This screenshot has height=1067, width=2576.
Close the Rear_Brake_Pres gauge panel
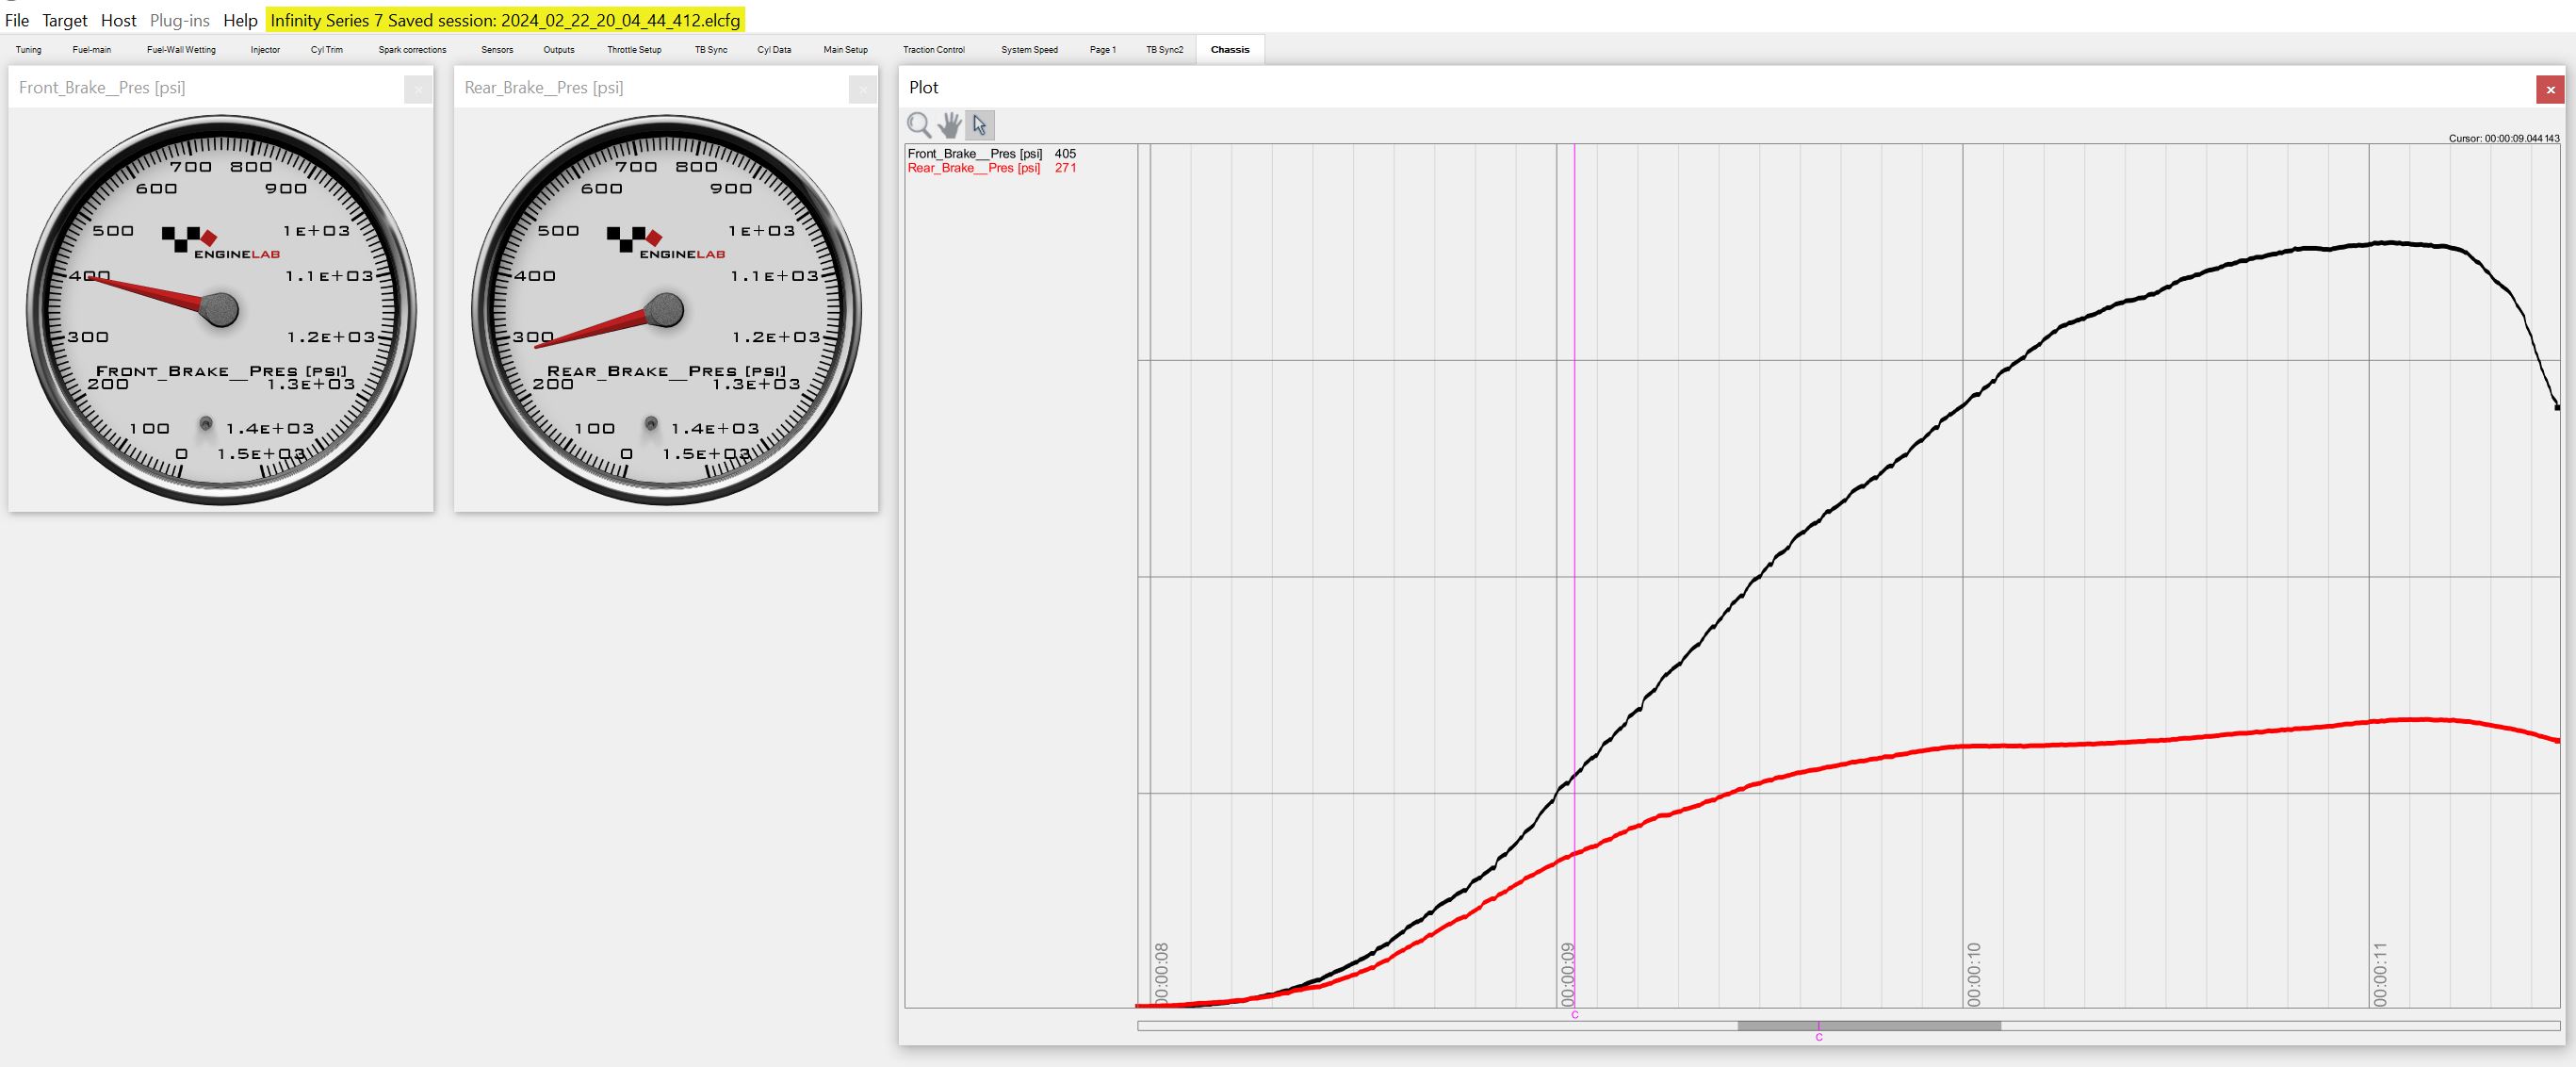862,90
